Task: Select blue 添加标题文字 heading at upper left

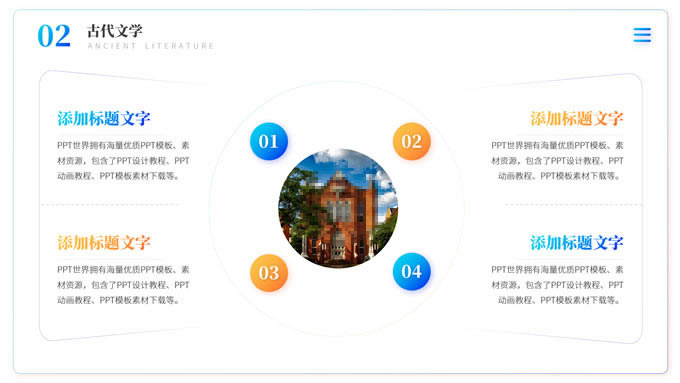Action: pyautogui.click(x=104, y=118)
